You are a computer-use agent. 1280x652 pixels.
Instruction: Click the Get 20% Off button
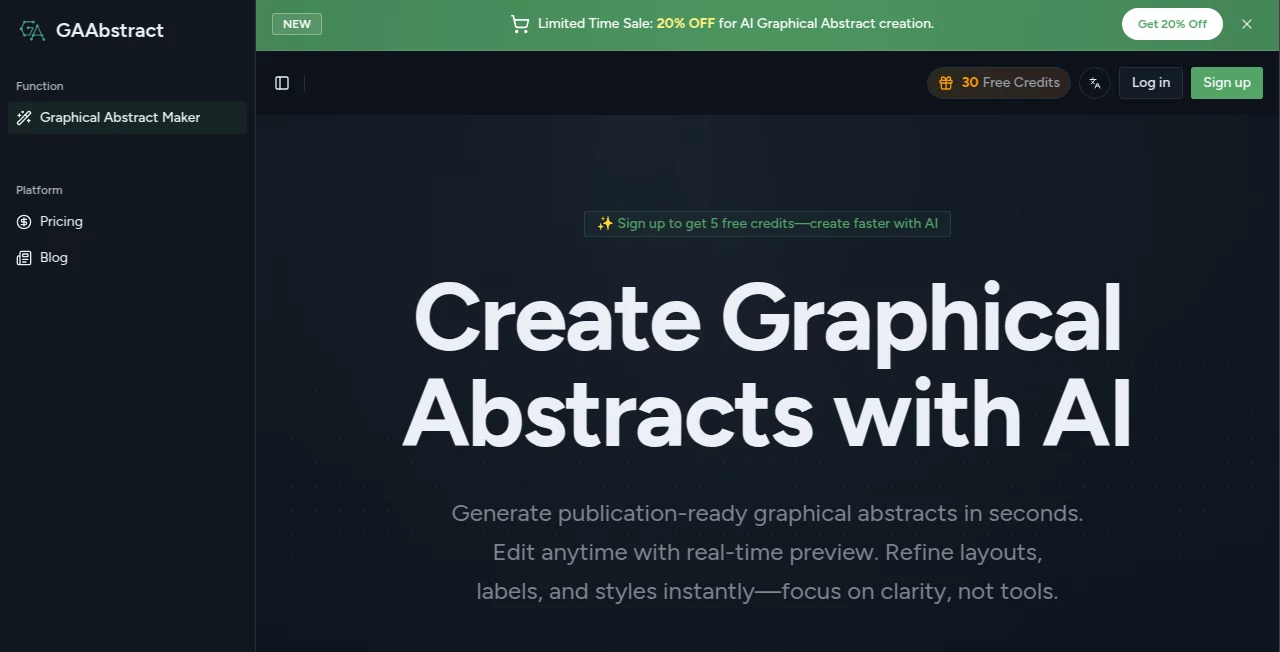(x=1171, y=23)
